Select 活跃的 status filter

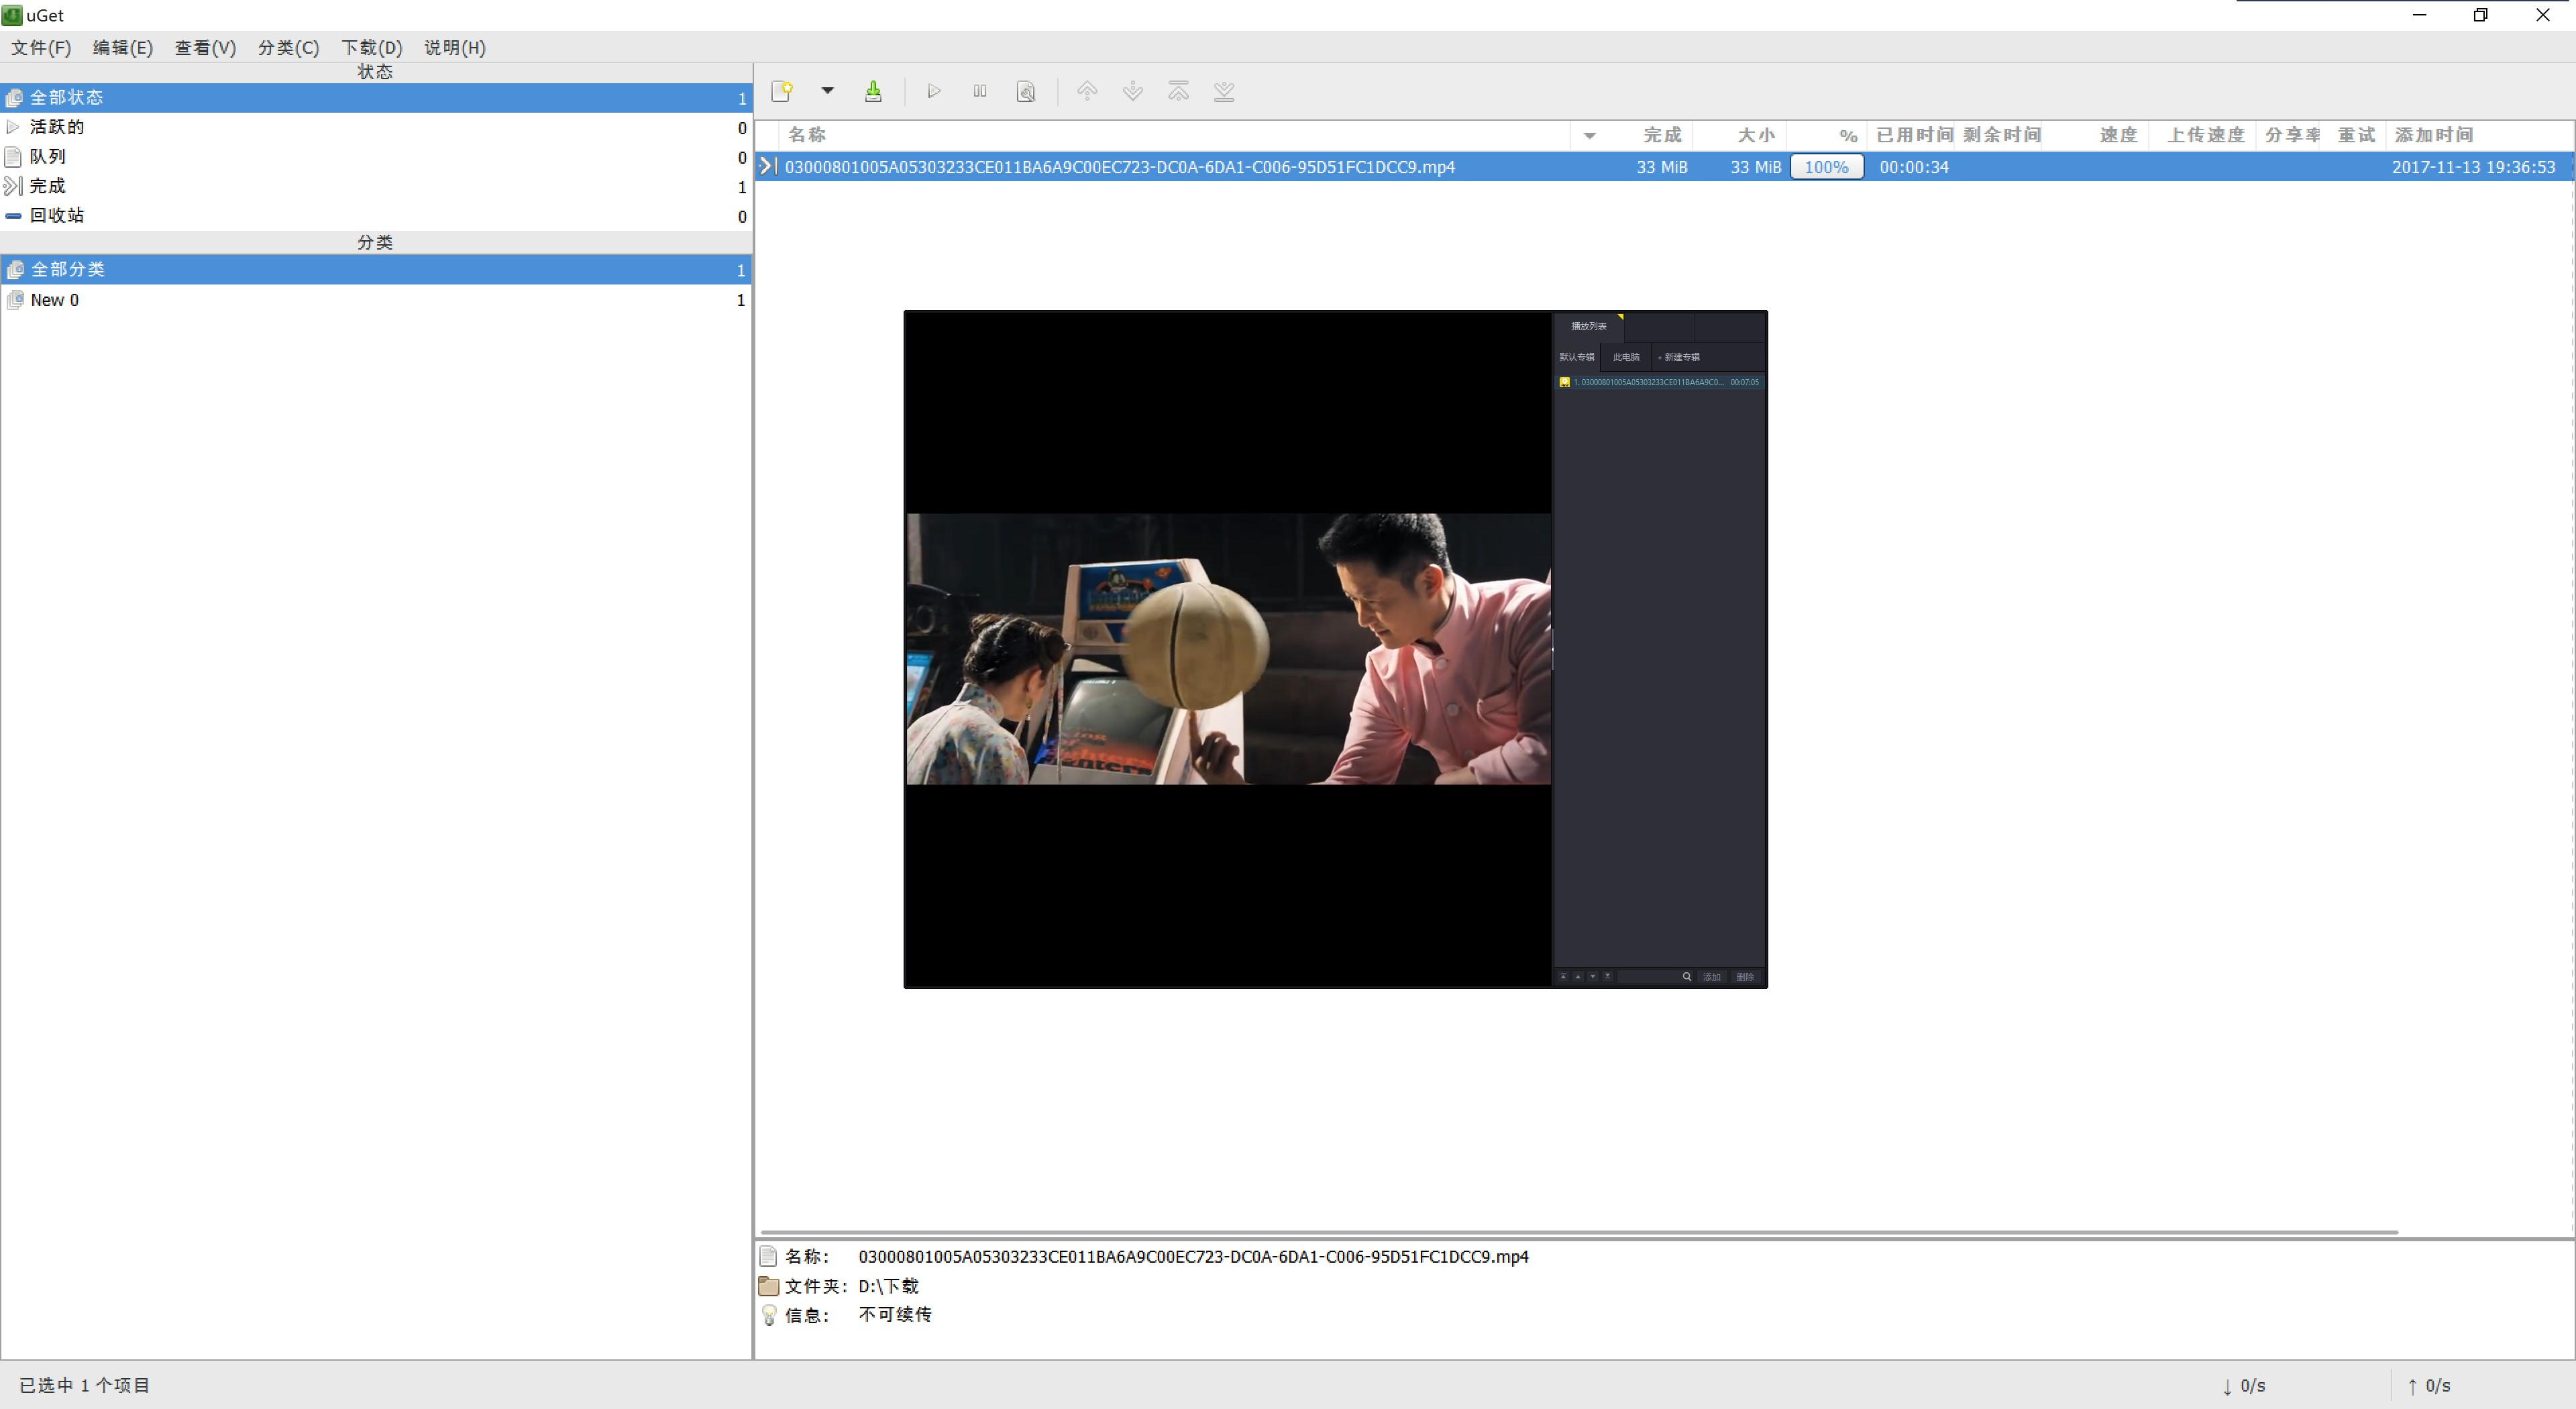pyautogui.click(x=57, y=127)
